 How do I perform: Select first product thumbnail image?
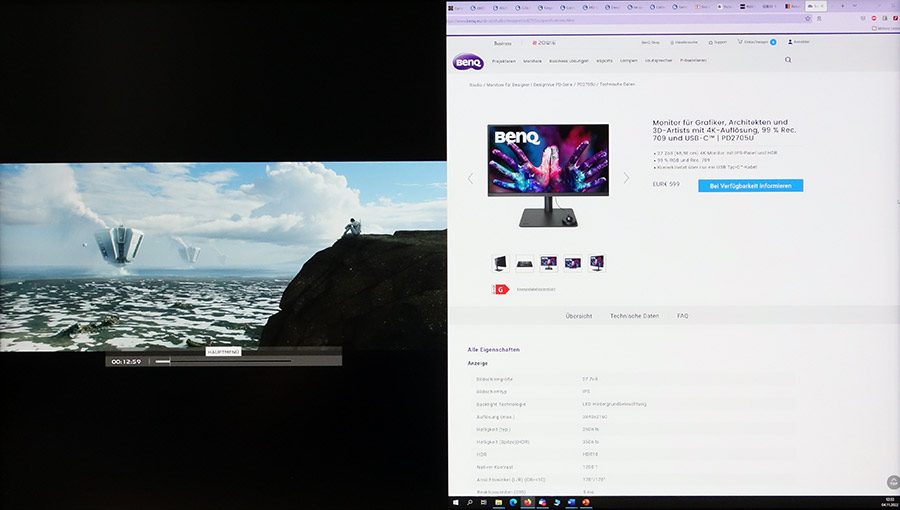coord(501,263)
